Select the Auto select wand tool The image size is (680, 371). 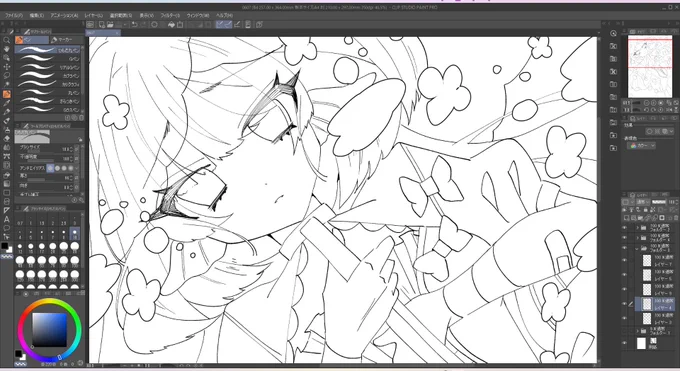point(7,85)
